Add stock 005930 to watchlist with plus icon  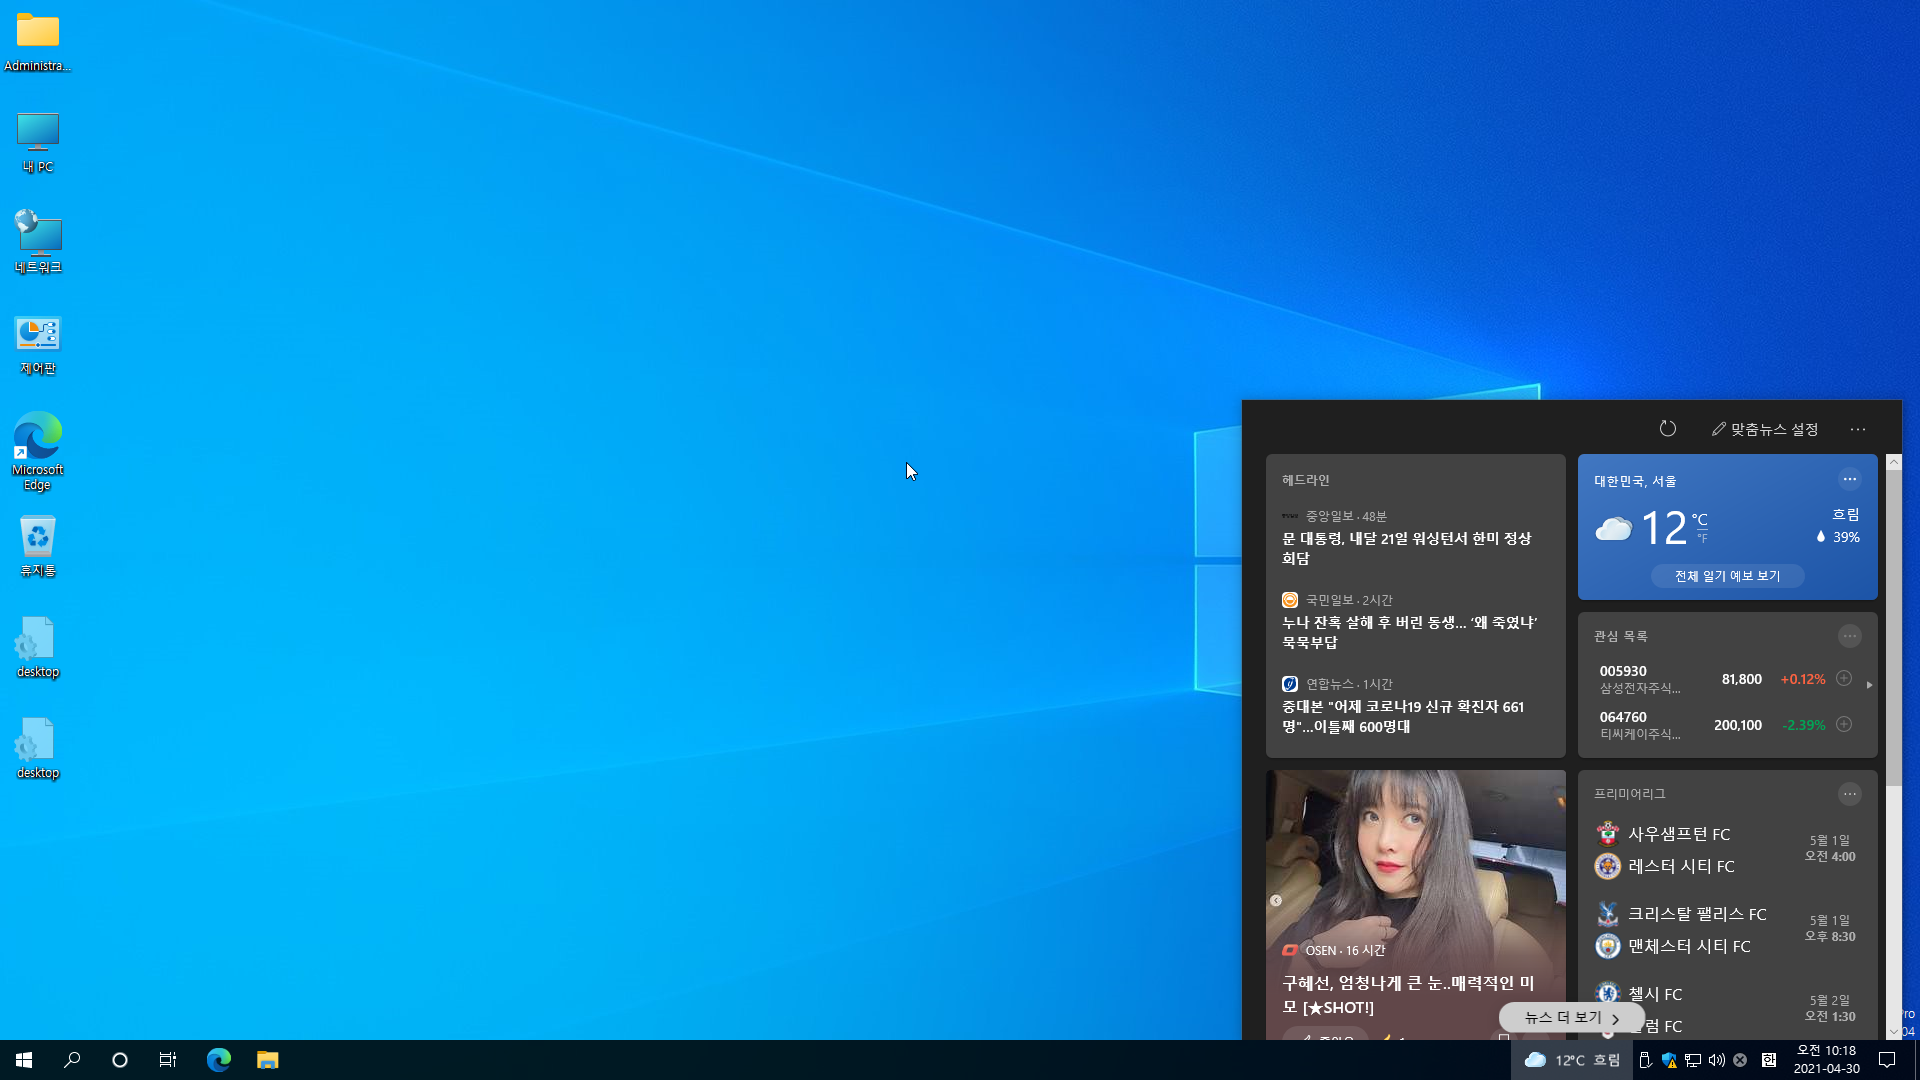tap(1844, 678)
